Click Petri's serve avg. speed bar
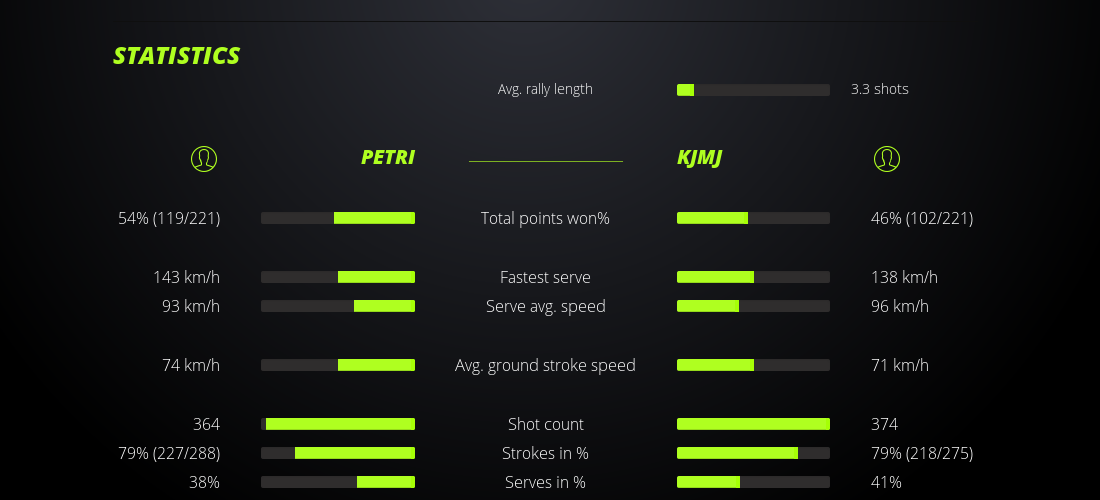Image resolution: width=1100 pixels, height=500 pixels. pyautogui.click(x=338, y=306)
